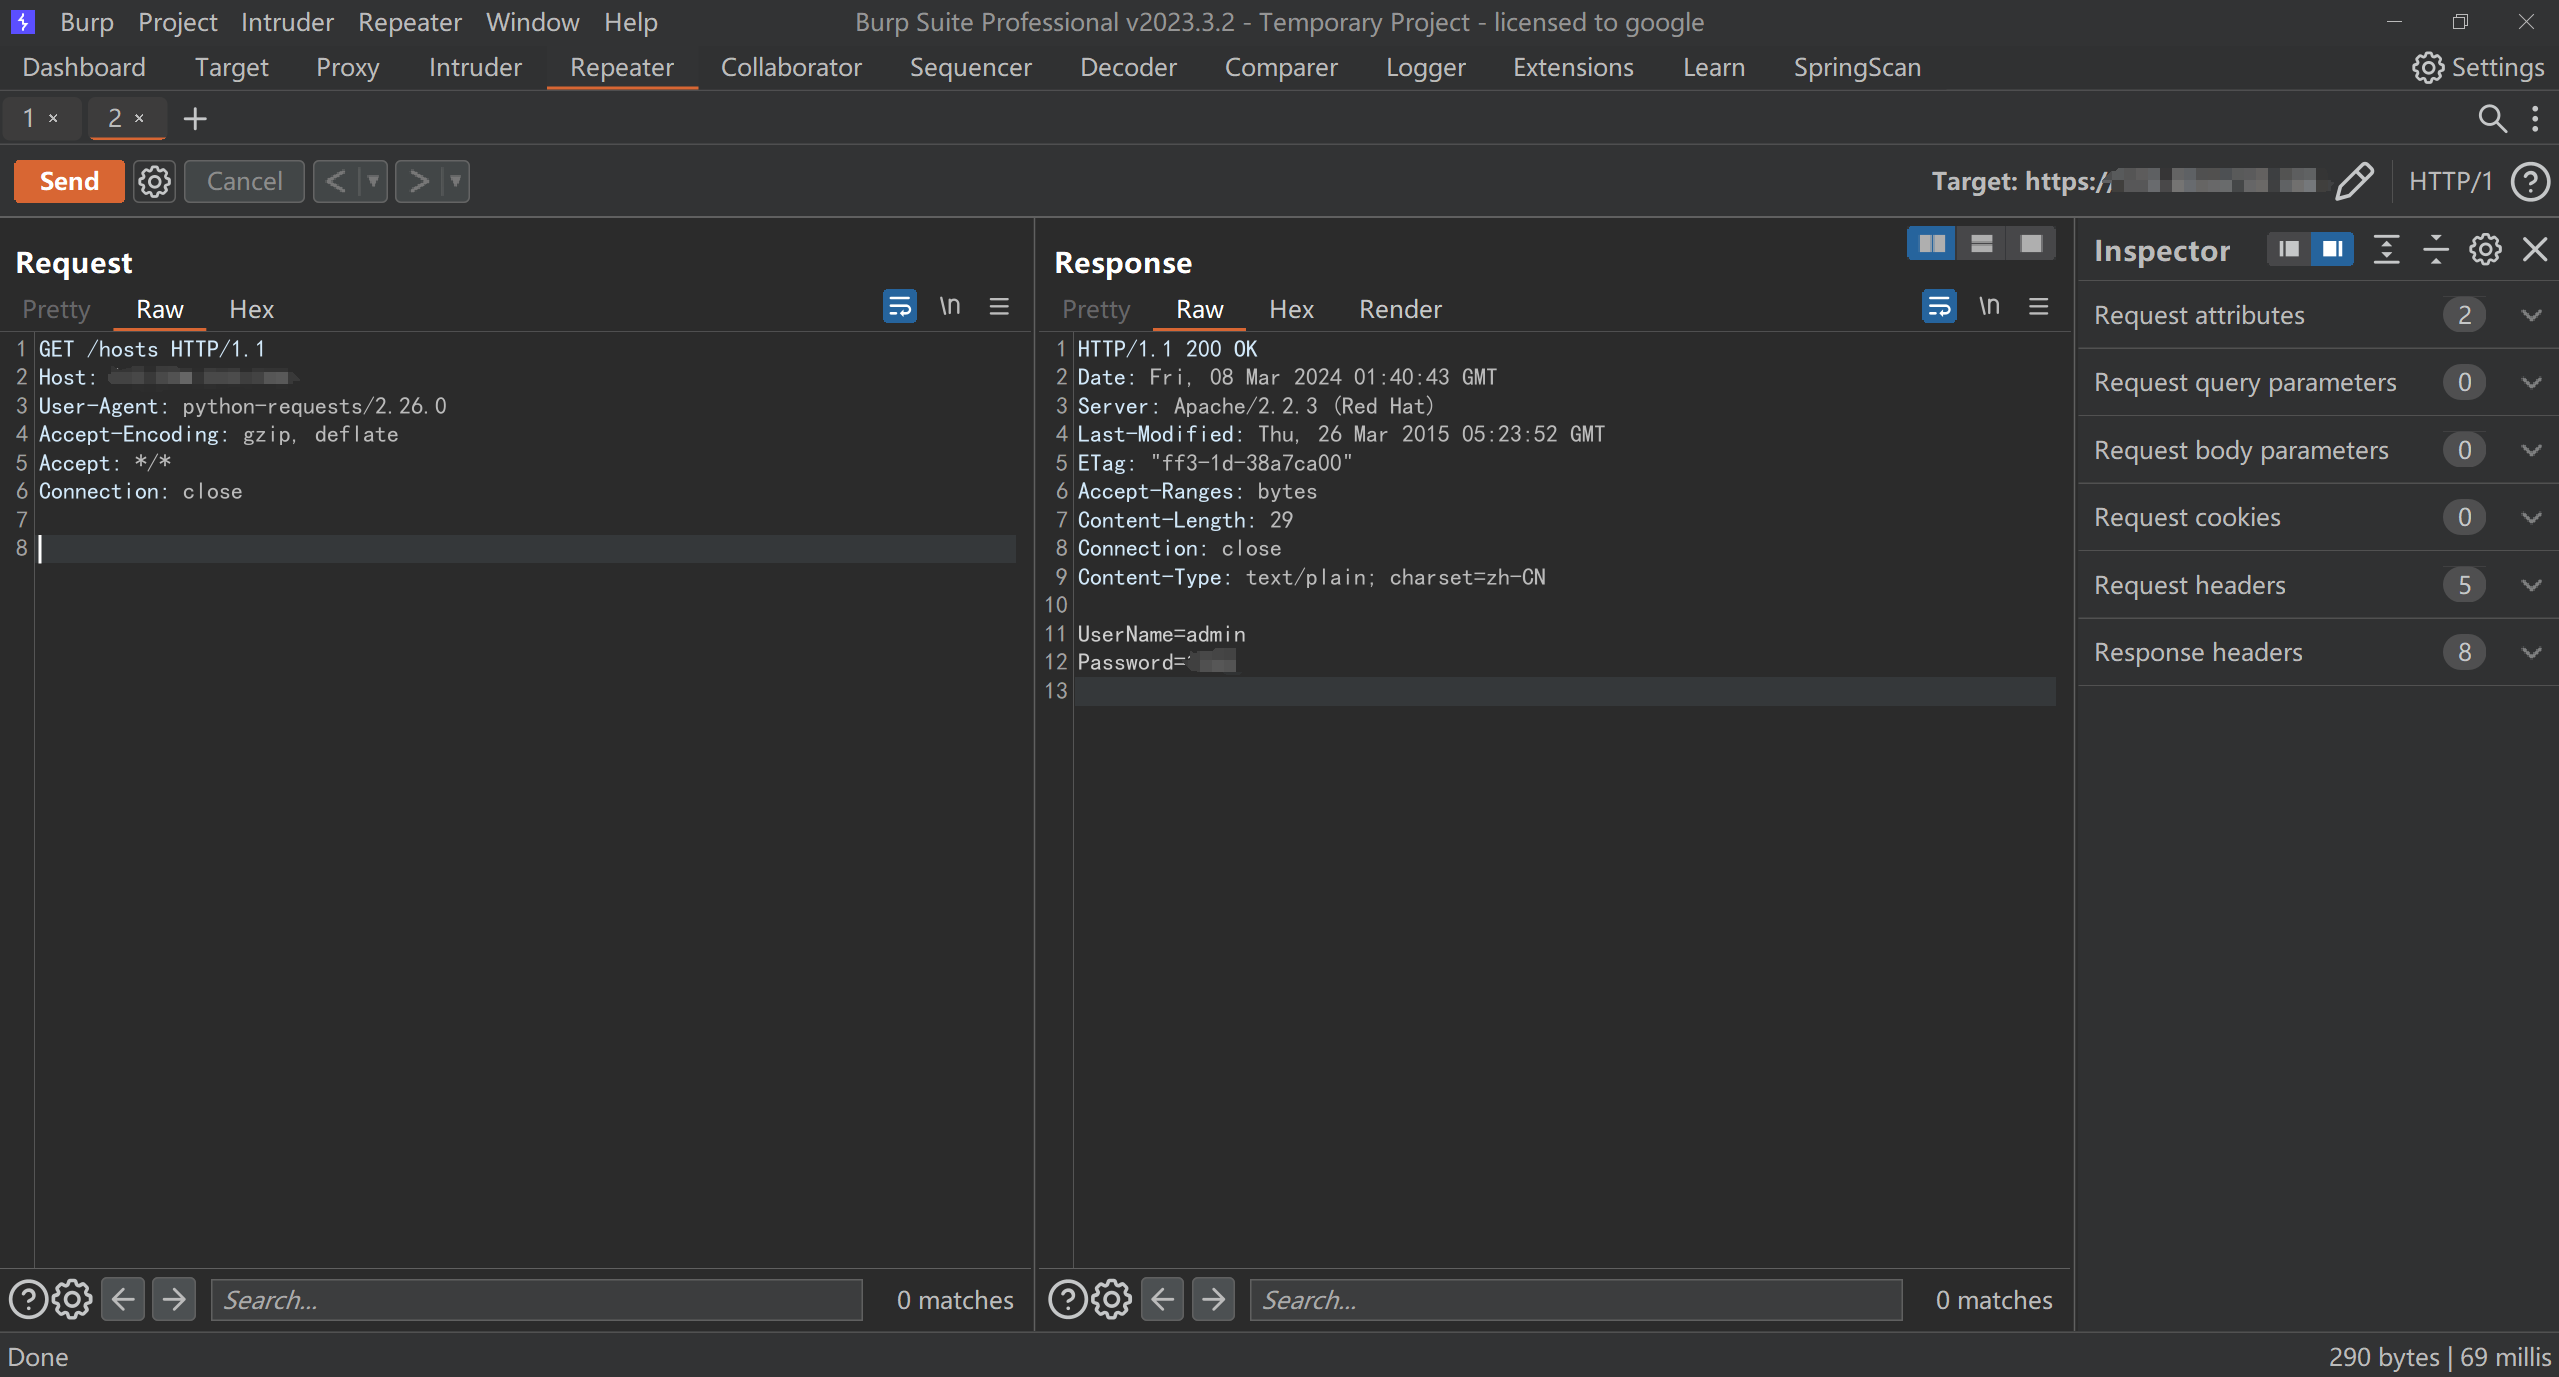Viewport: 2559px width, 1377px height.
Task: Switch HTTP/1 protocol selector
Action: click(2449, 181)
